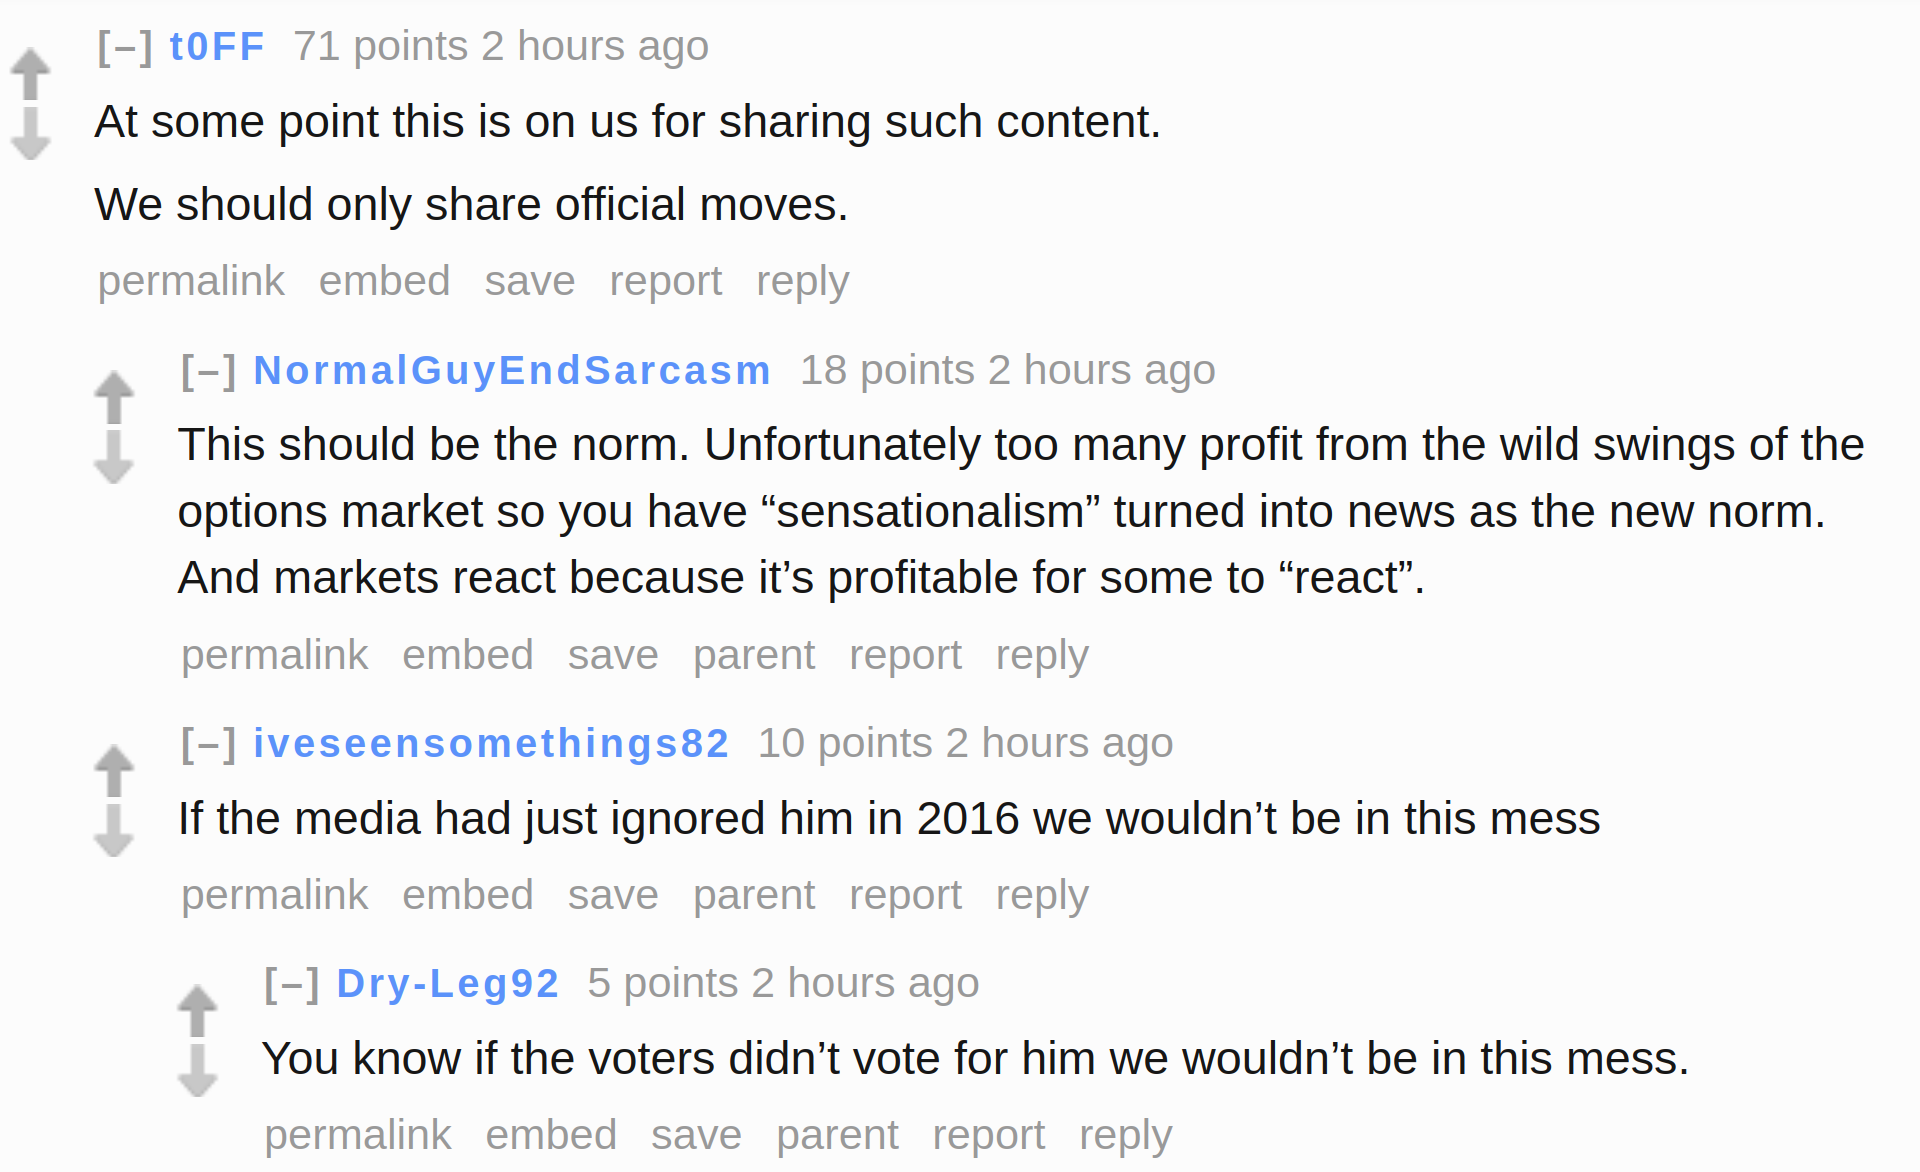Report iveseensomethings82's comment
1920x1172 pixels.
pyautogui.click(x=905, y=895)
